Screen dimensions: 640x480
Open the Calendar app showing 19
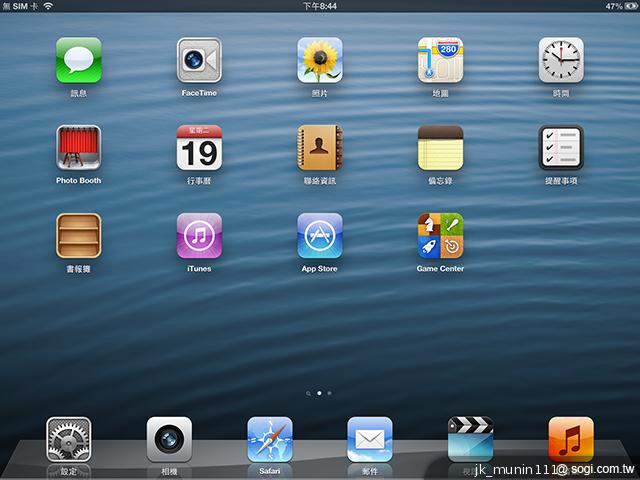click(199, 148)
